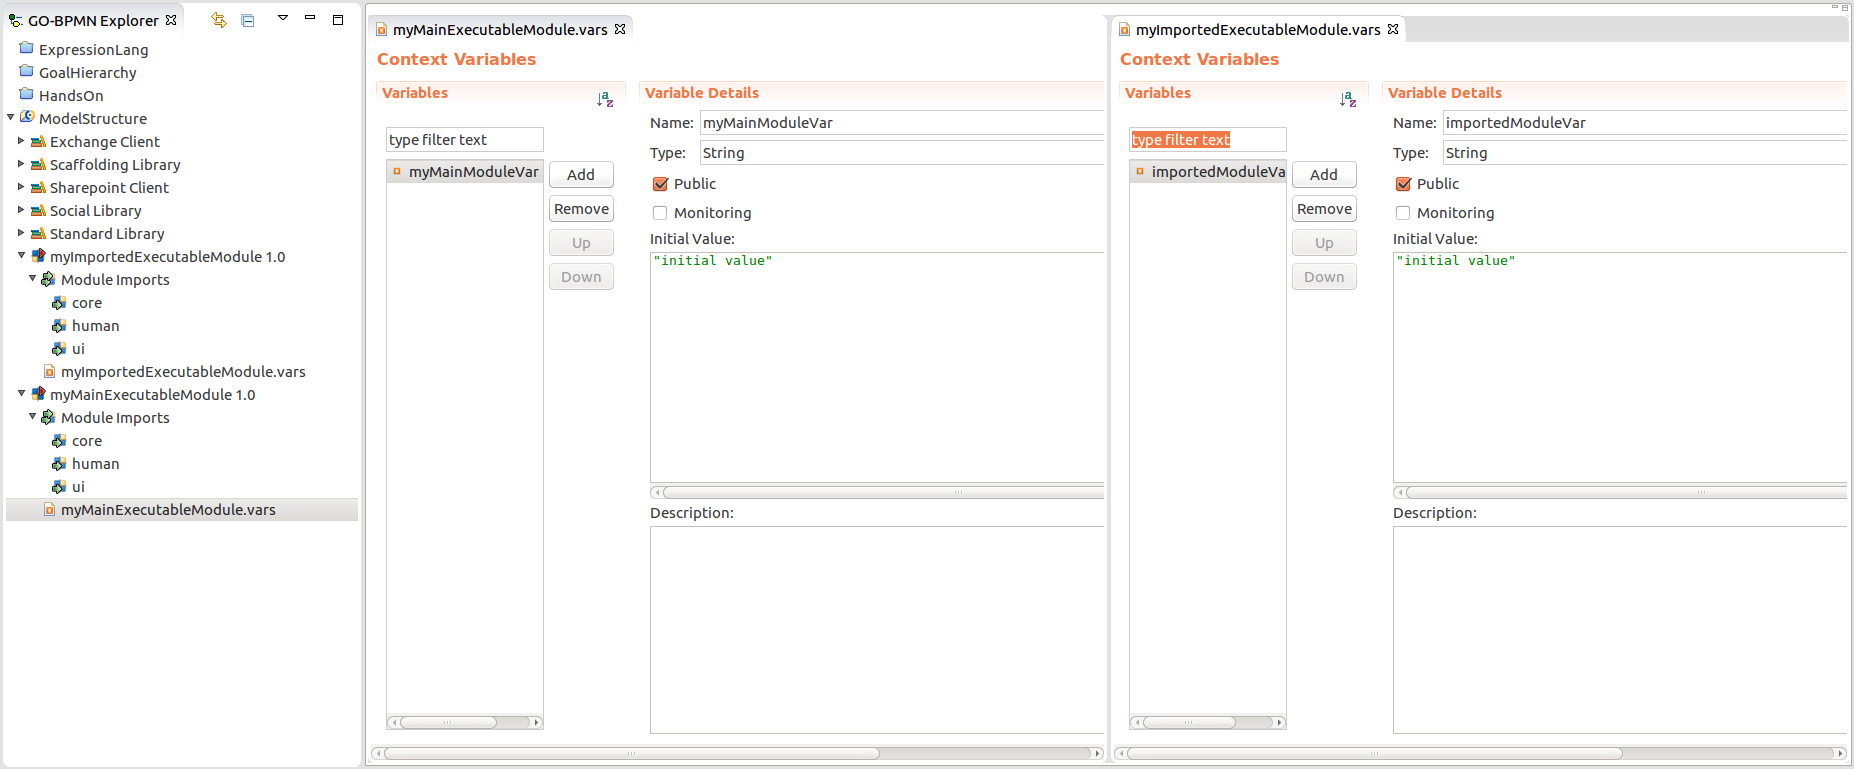The width and height of the screenshot is (1854, 769).
Task: Click Add button in main module editor
Action: (x=581, y=175)
